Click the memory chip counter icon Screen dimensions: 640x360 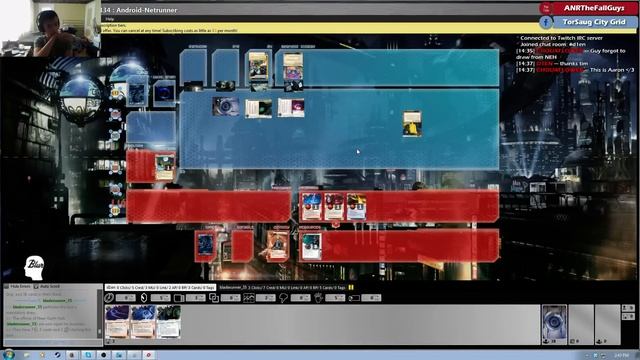pos(179,298)
